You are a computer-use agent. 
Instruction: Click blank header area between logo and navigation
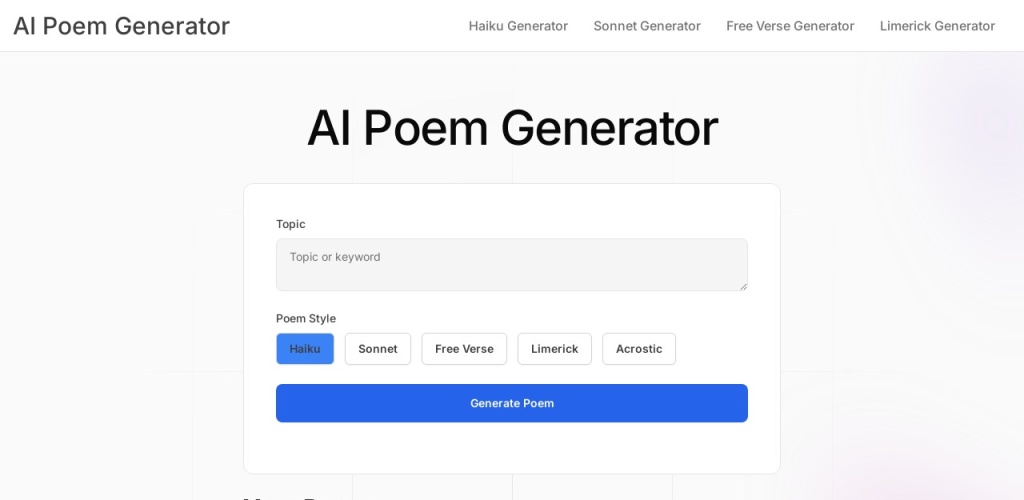(350, 26)
